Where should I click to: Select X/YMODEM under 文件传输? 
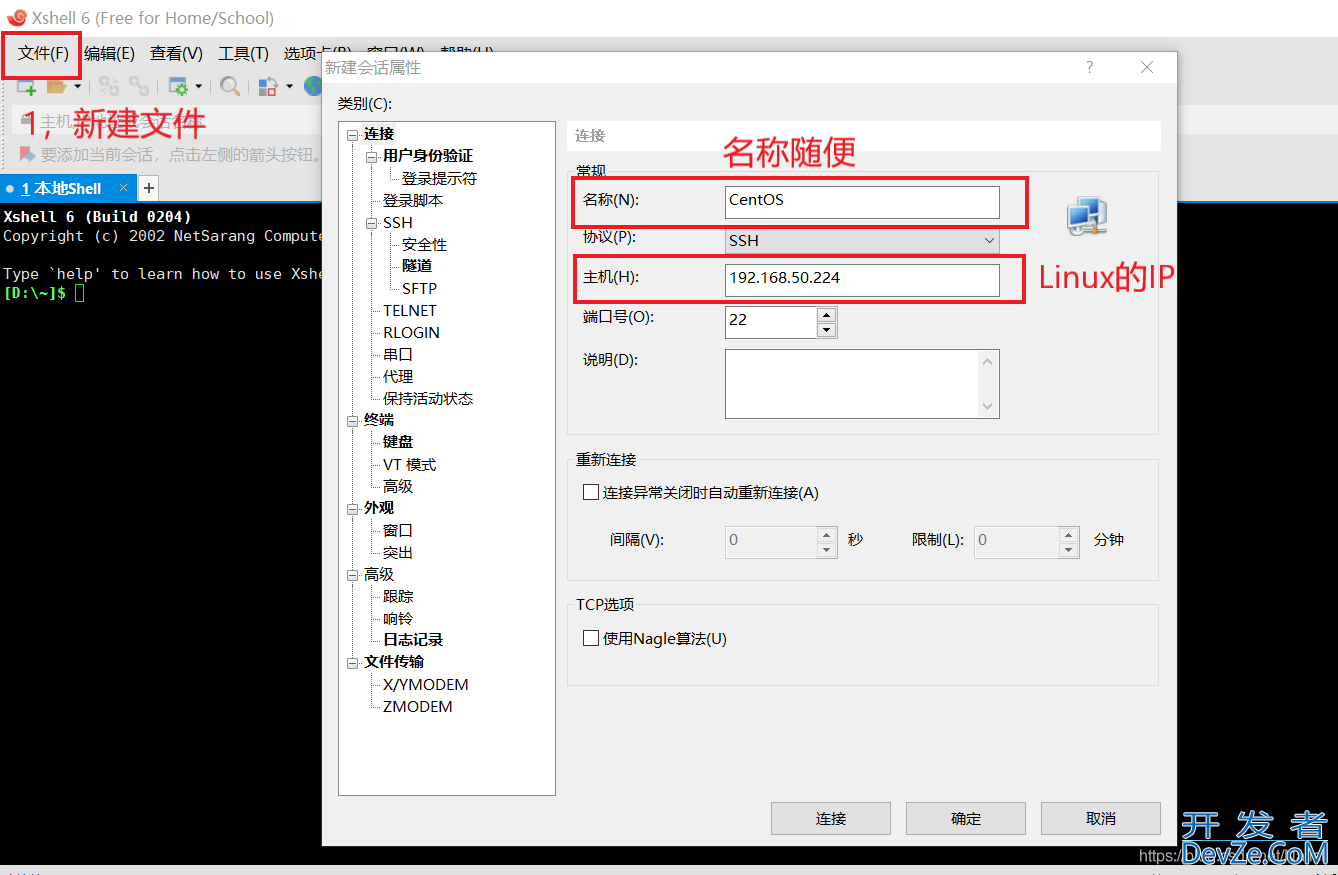click(425, 685)
